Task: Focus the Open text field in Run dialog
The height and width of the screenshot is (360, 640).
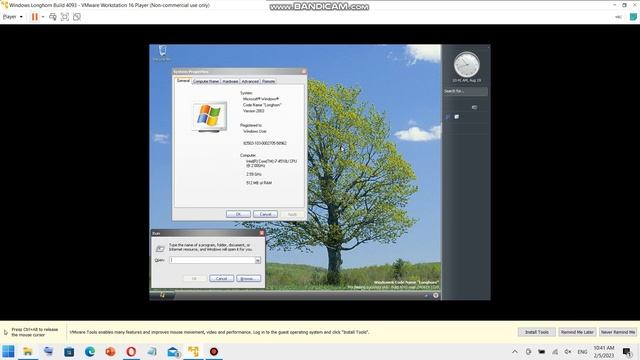Action: click(212, 260)
